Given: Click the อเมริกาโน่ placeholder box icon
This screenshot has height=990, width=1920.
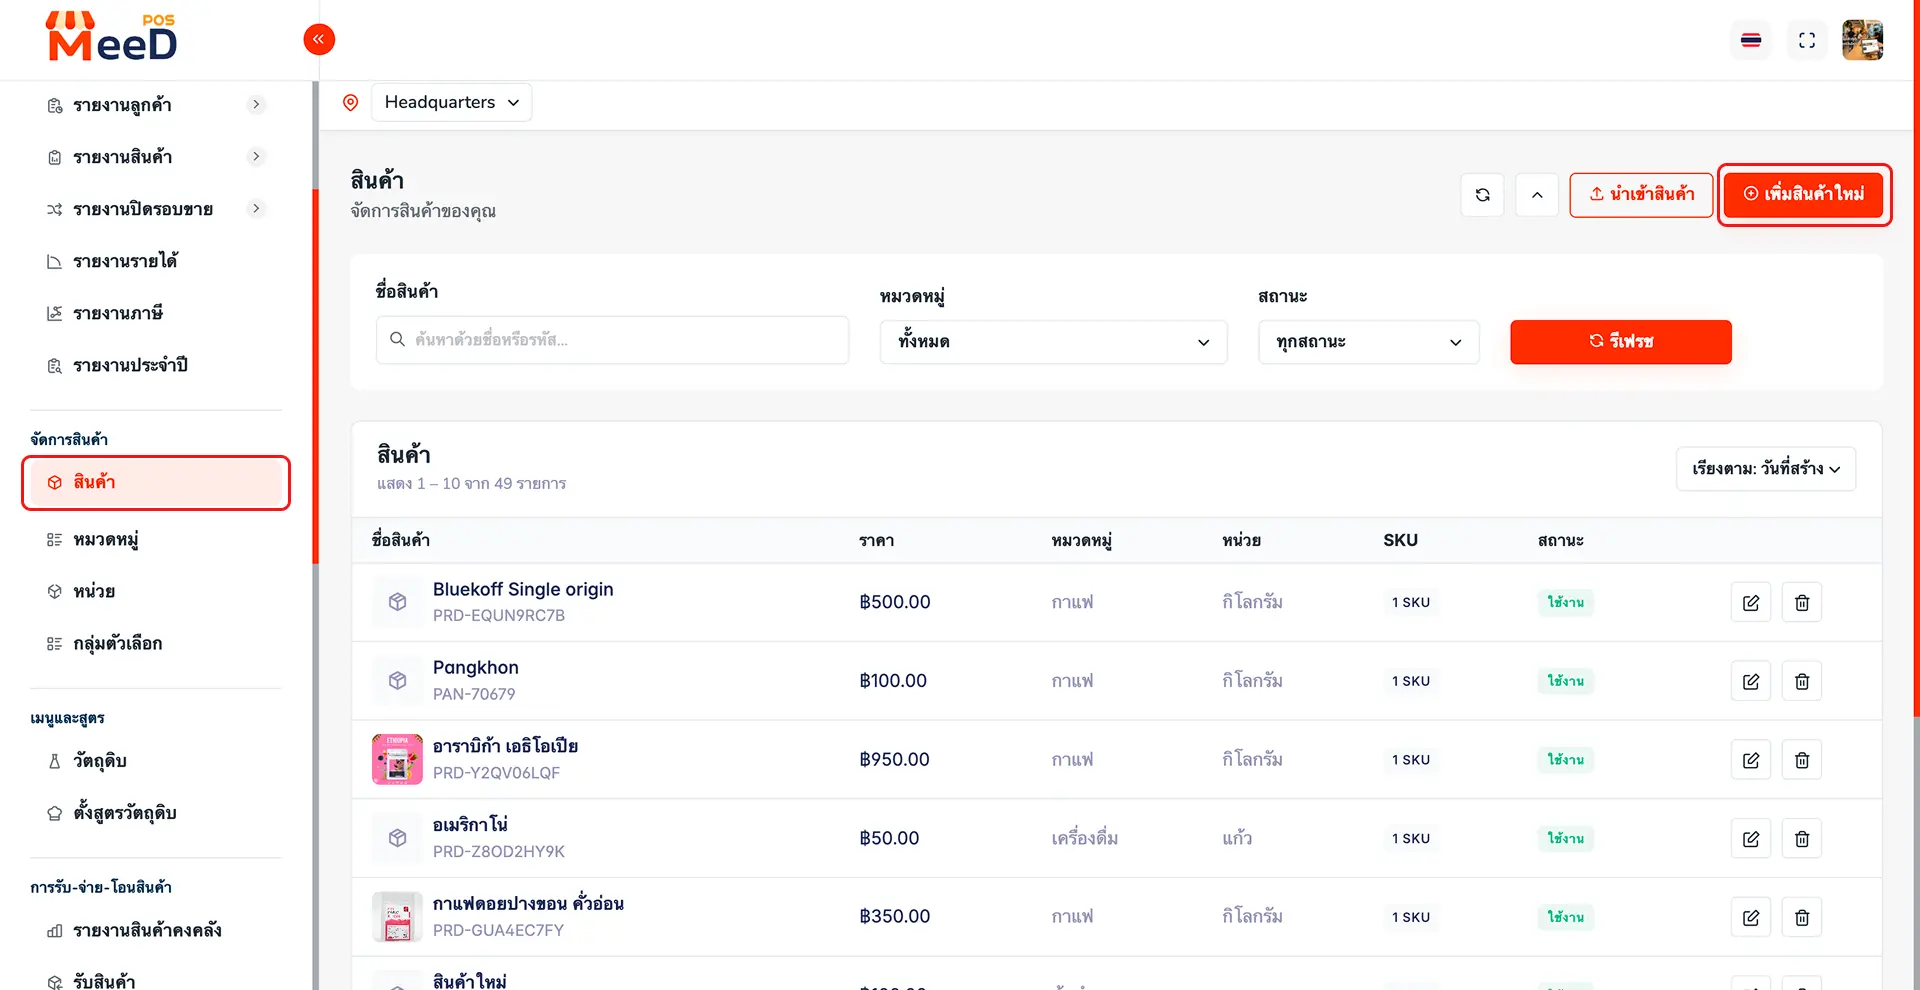Looking at the screenshot, I should (x=397, y=838).
